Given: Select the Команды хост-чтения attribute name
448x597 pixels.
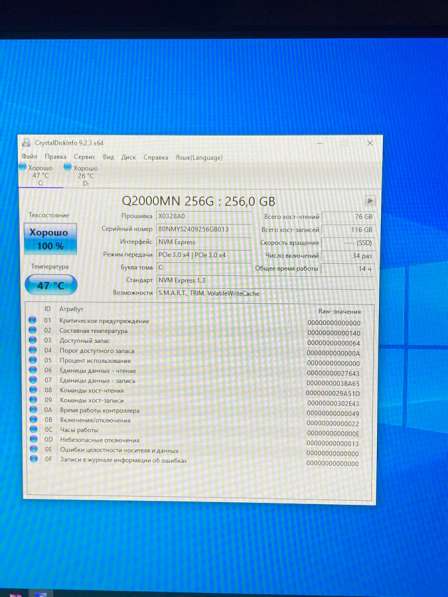Looking at the screenshot, I should (x=92, y=390).
